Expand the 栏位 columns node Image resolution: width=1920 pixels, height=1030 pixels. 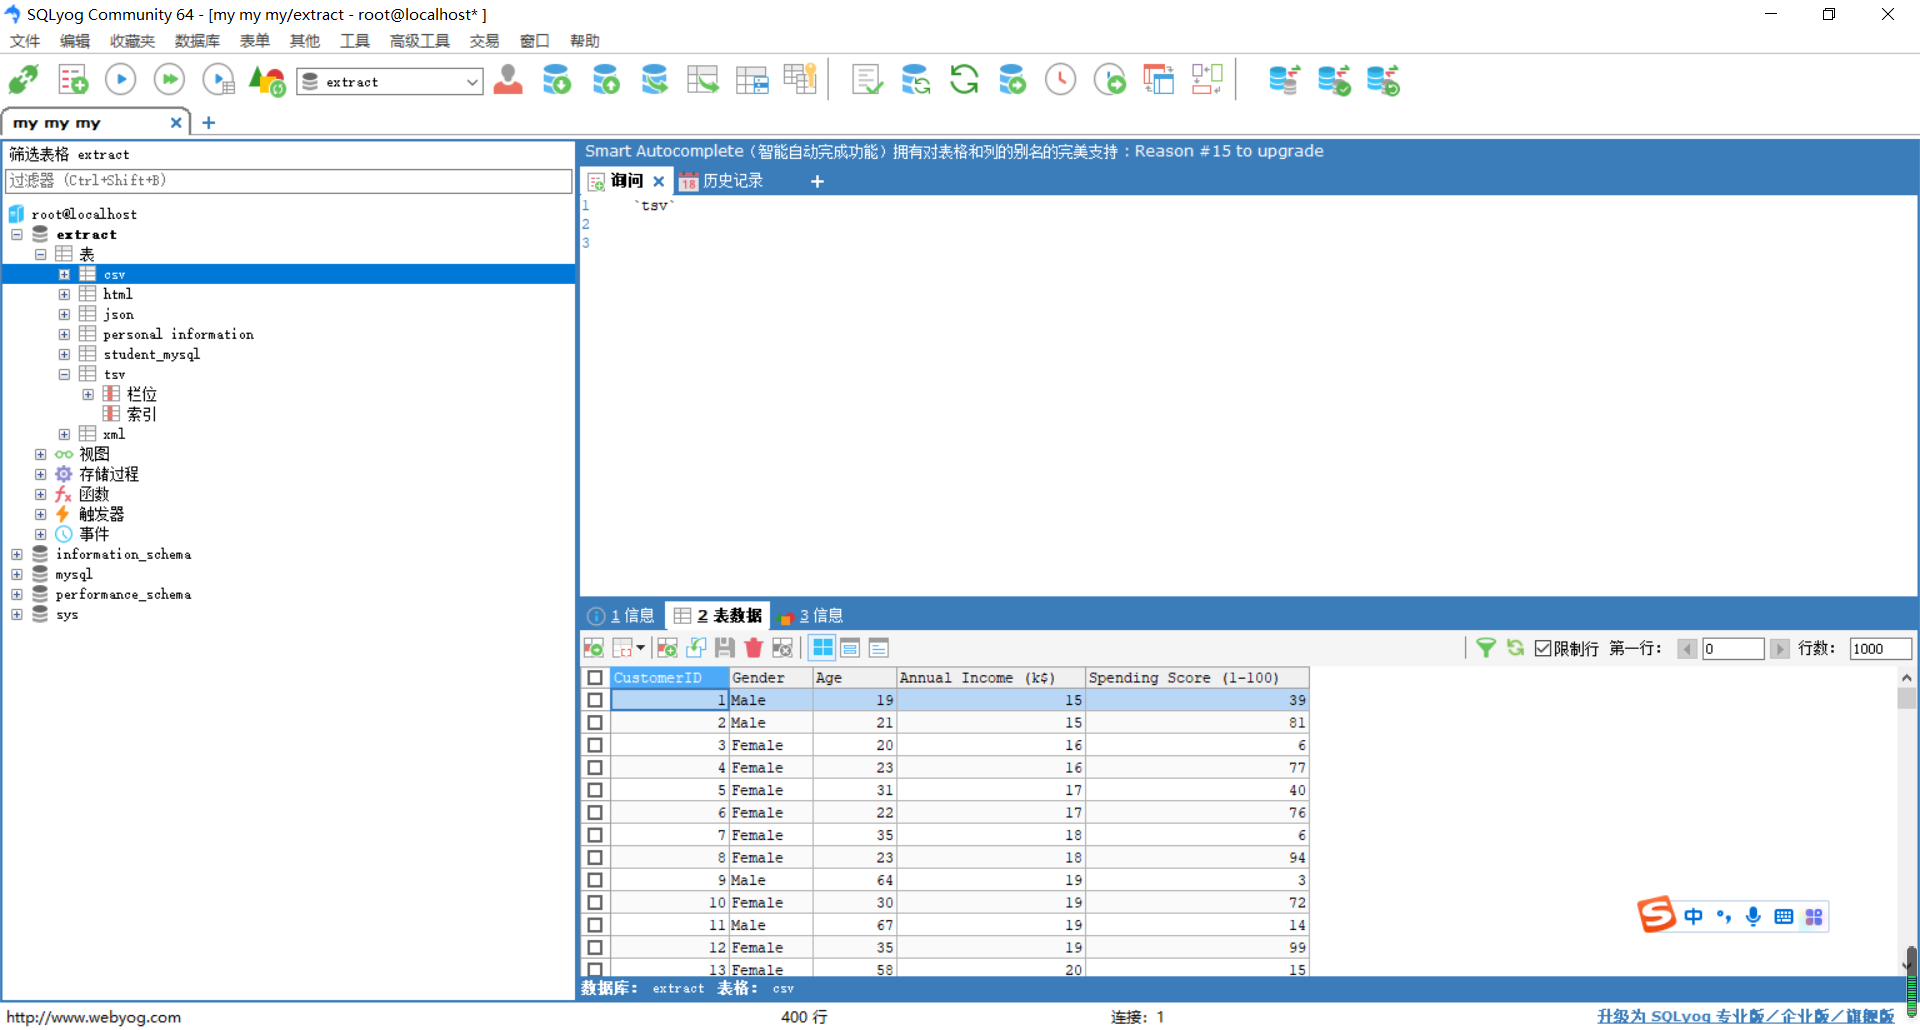88,394
